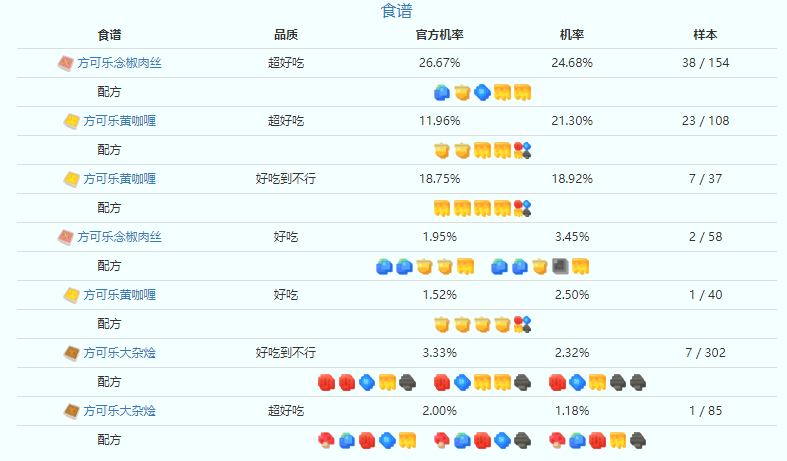Click first yellow pot icon in the 1.52% recipe

(x=442, y=325)
